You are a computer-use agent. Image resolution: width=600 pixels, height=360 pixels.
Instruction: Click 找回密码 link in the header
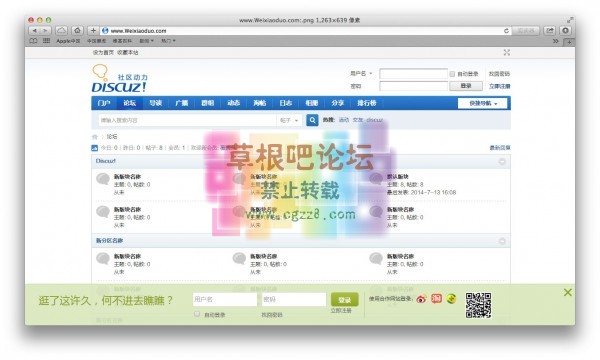coord(499,74)
